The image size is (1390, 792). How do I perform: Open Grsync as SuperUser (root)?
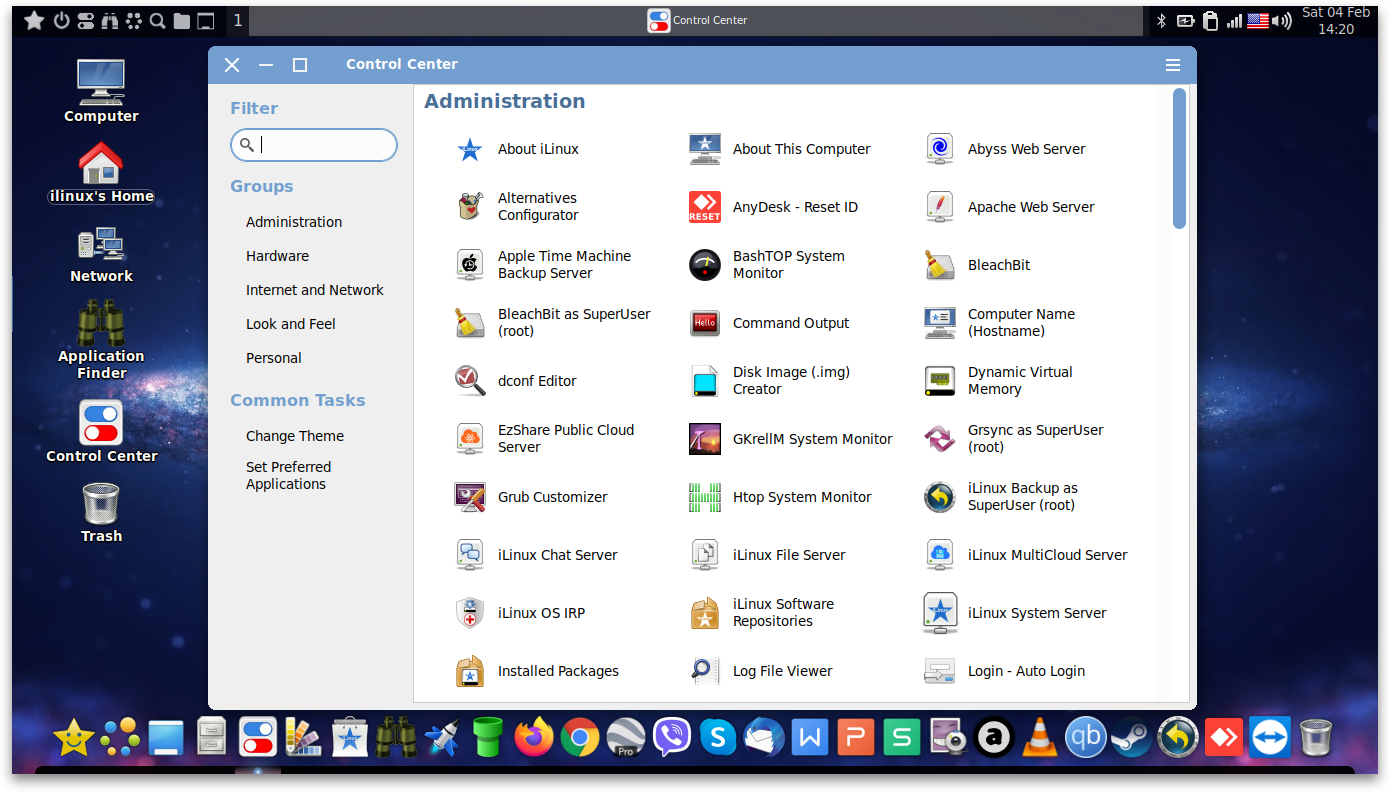click(x=1014, y=439)
